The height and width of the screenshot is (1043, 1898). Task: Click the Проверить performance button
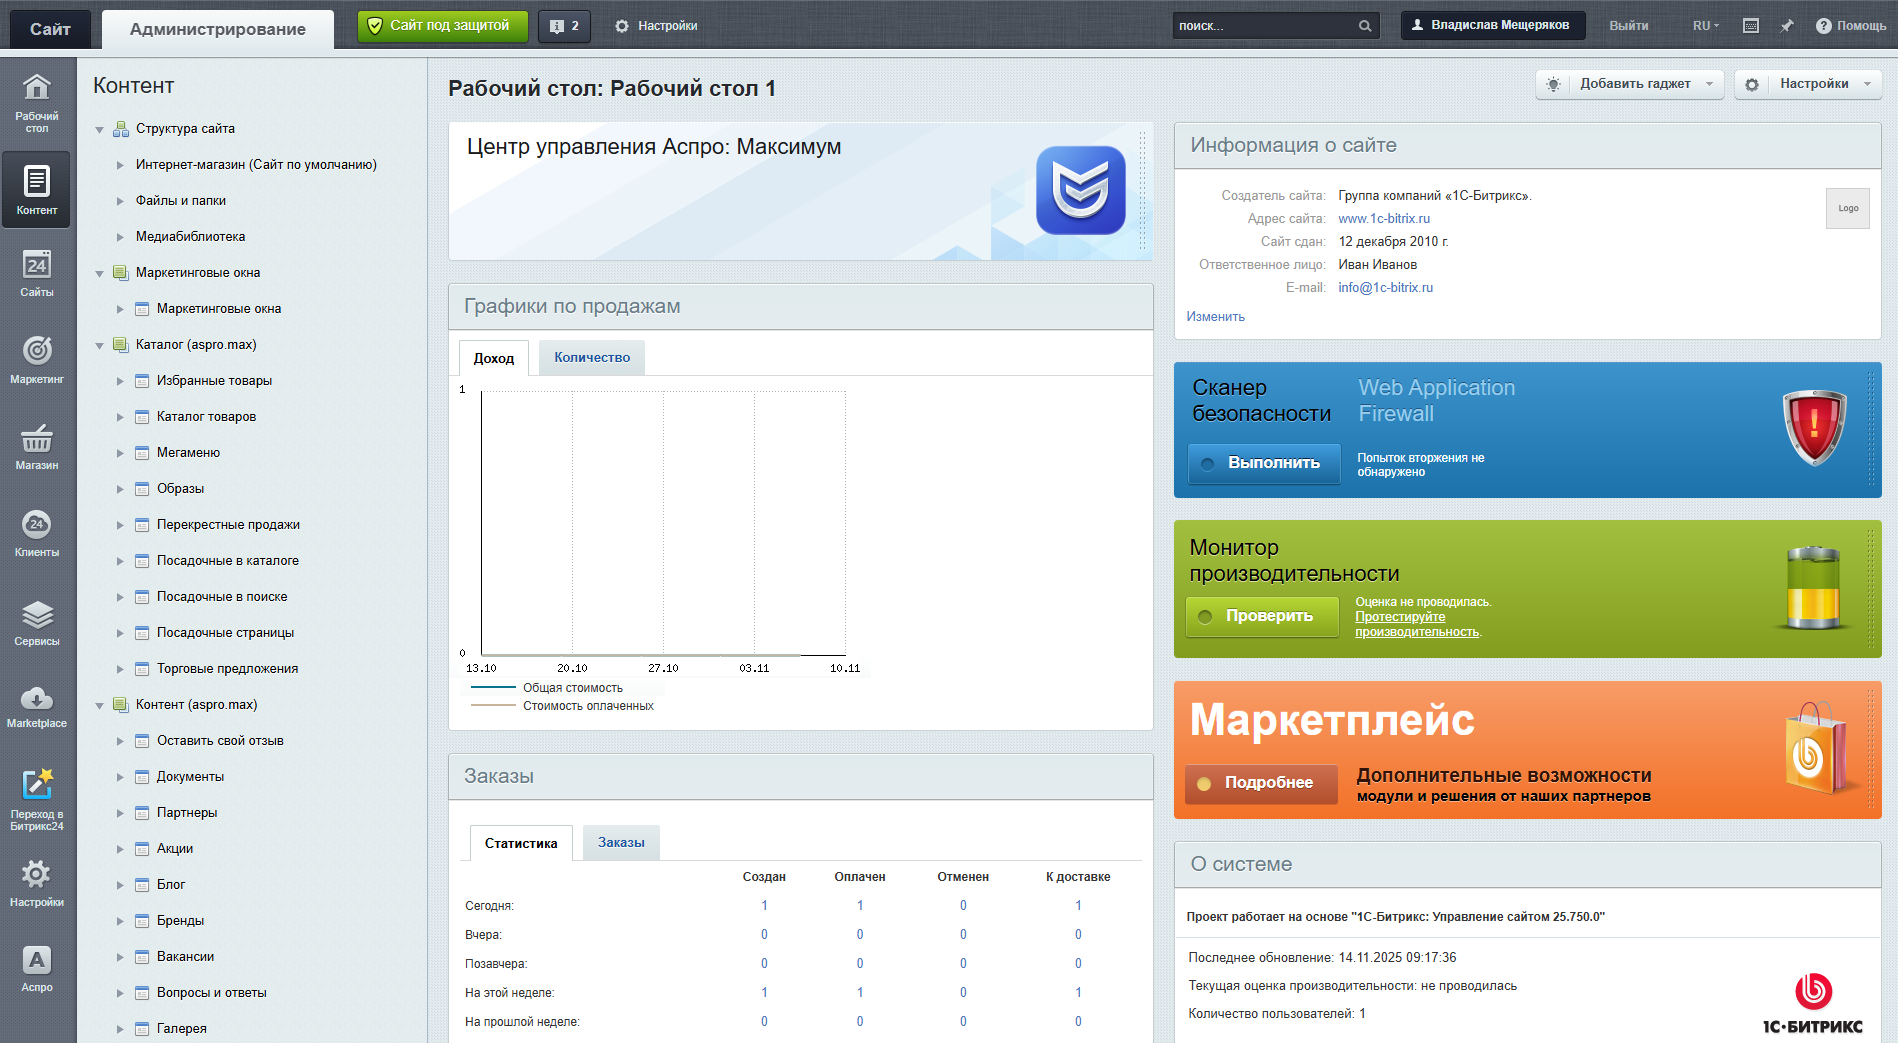(x=1261, y=616)
